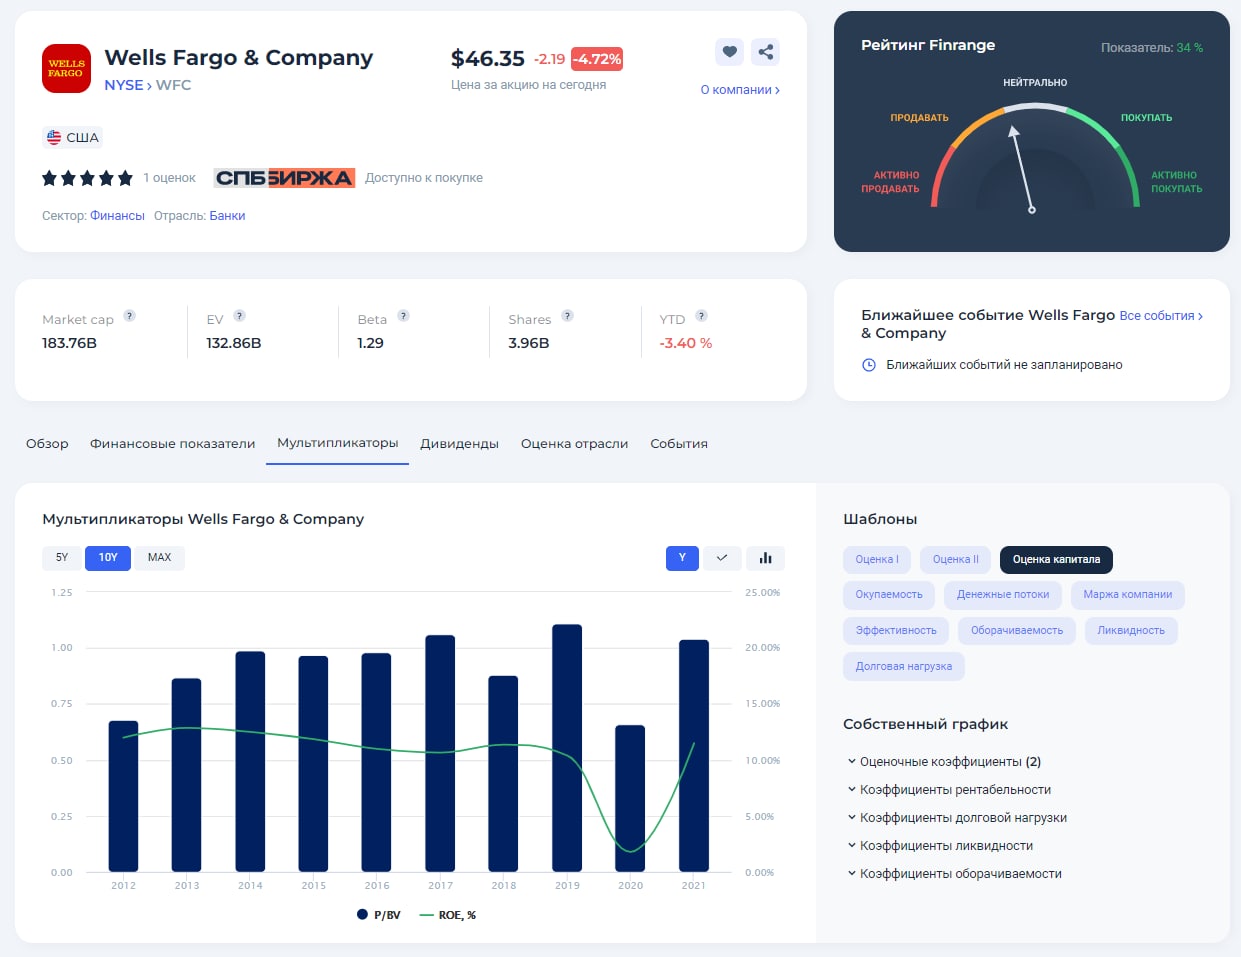Click the clock icon near events
The height and width of the screenshot is (957, 1241).
click(869, 365)
